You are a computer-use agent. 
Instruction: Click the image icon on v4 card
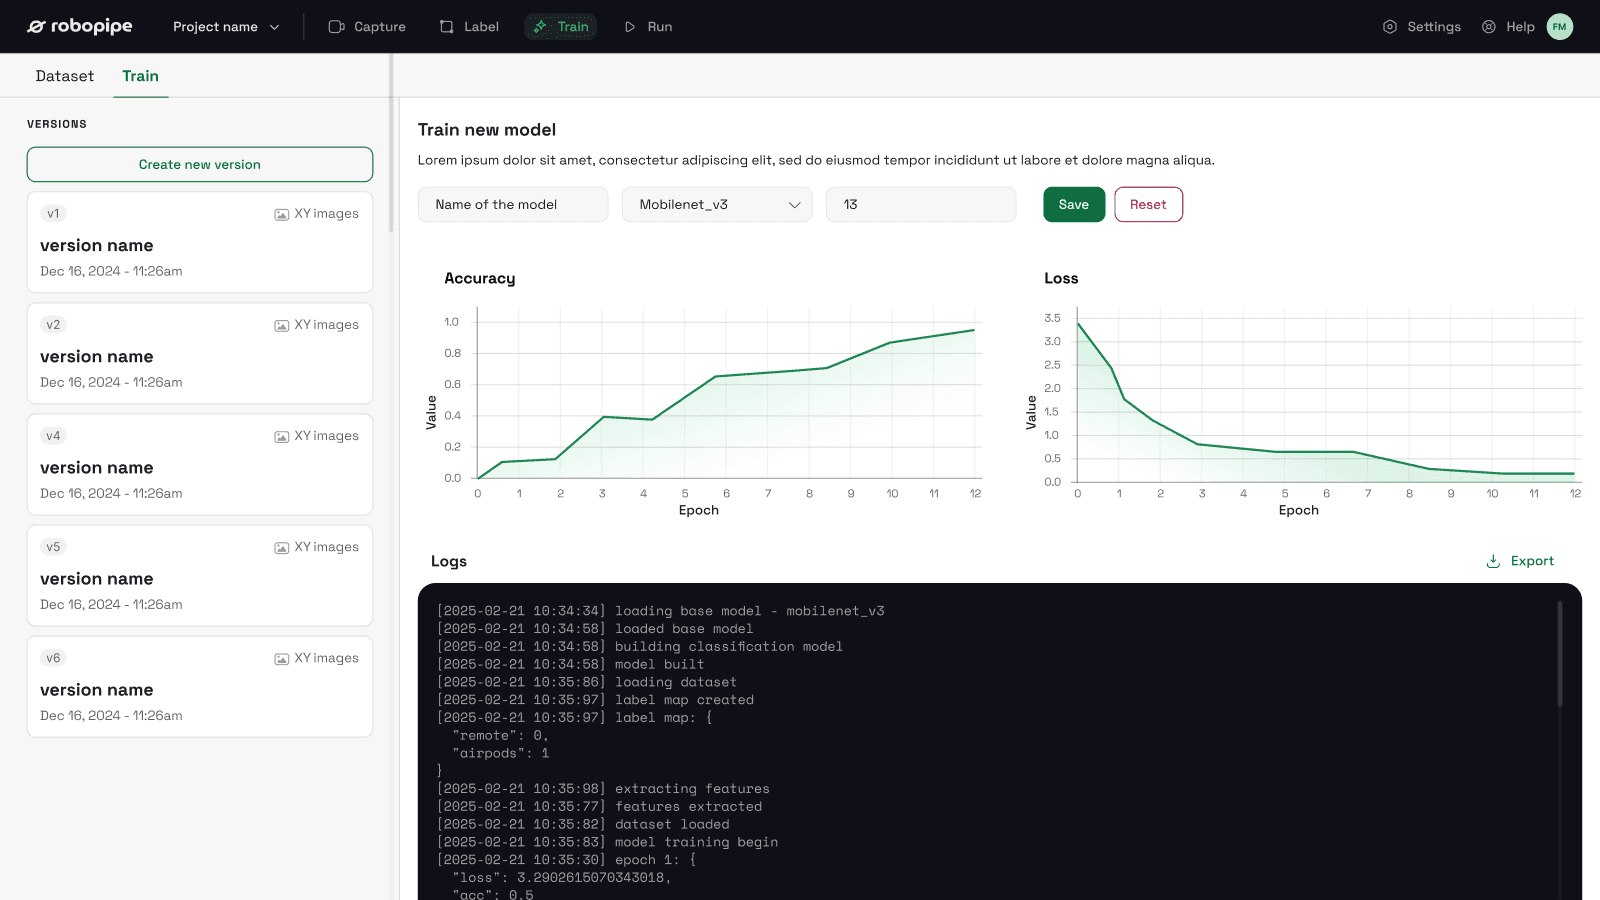coord(282,436)
